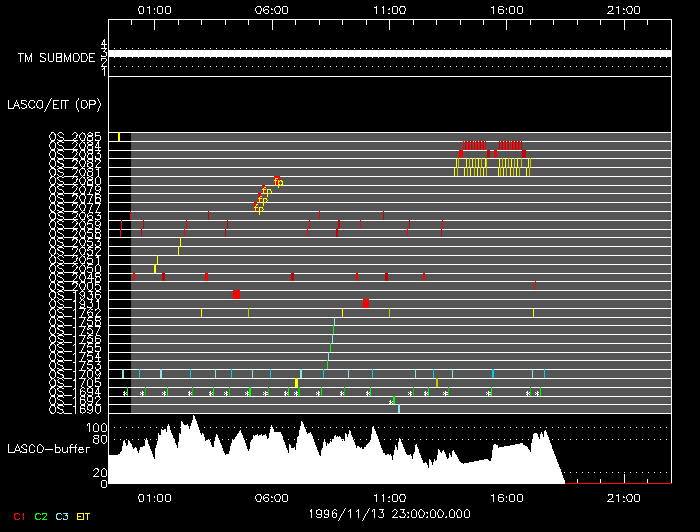700x532 pixels.
Task: Click the OS_2085 row label
Action: tap(75, 136)
